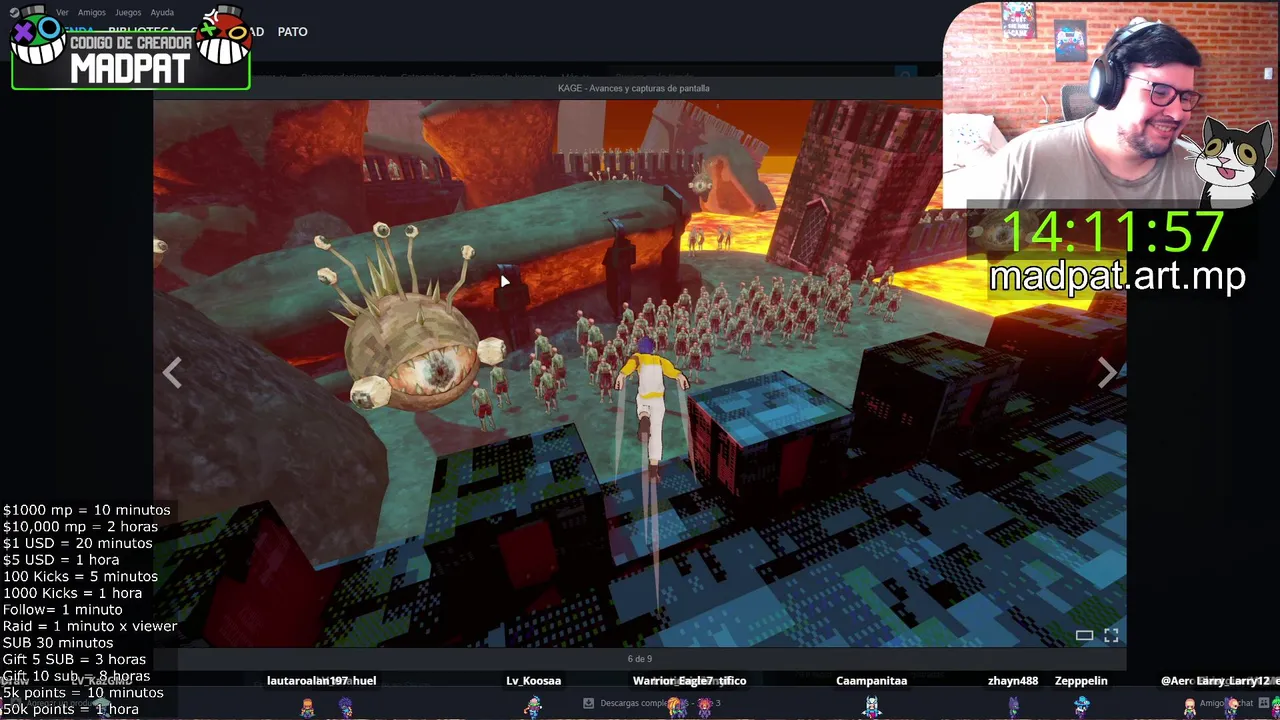Open the Ayuda menu

tap(162, 12)
